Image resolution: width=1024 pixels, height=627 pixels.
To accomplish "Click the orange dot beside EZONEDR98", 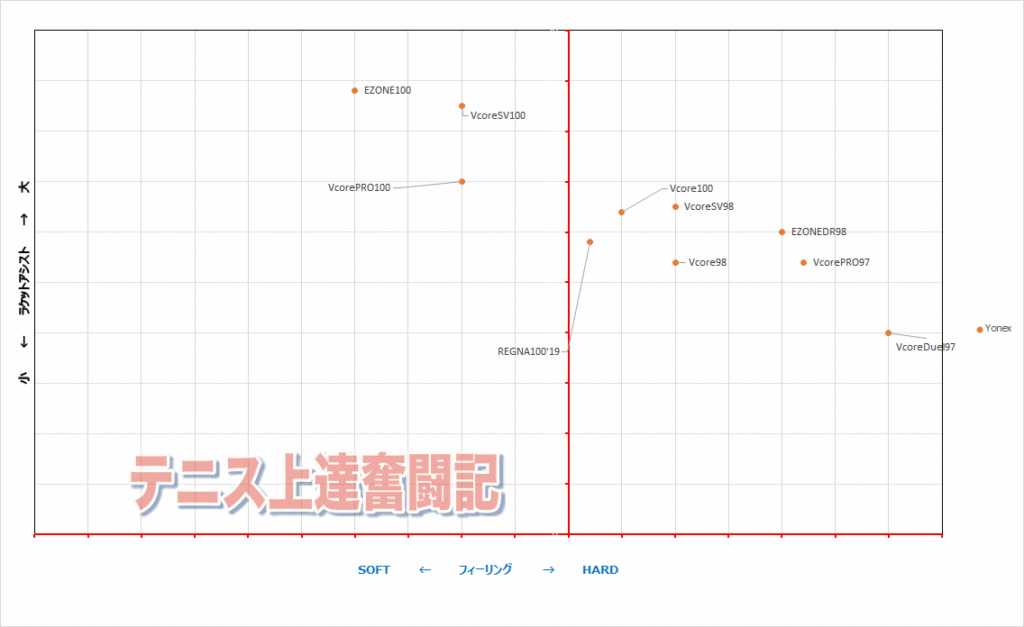I will point(782,232).
